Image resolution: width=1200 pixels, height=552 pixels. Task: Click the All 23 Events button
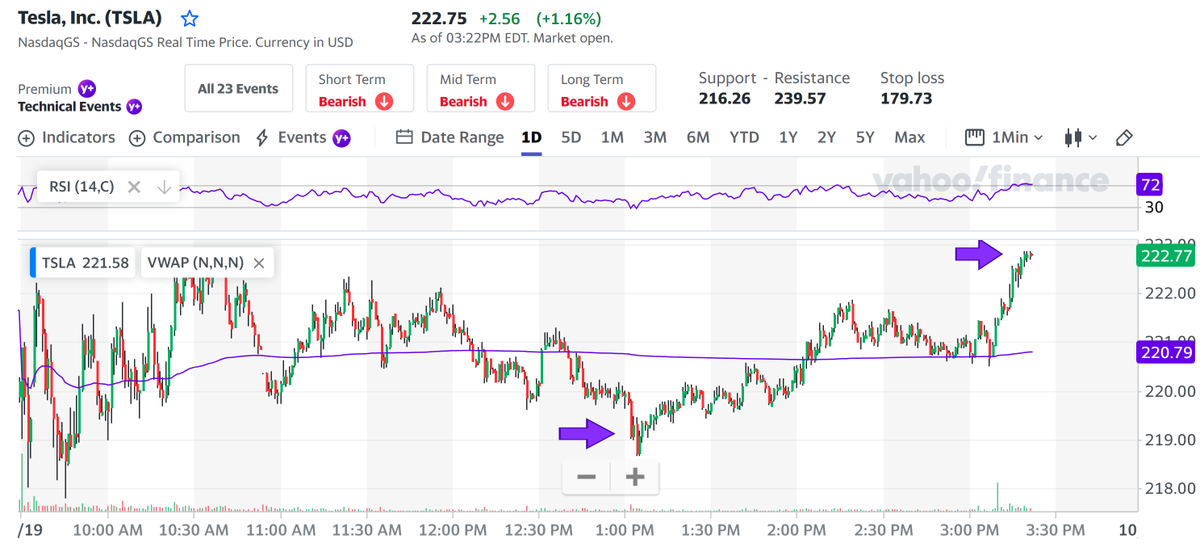pyautogui.click(x=238, y=88)
